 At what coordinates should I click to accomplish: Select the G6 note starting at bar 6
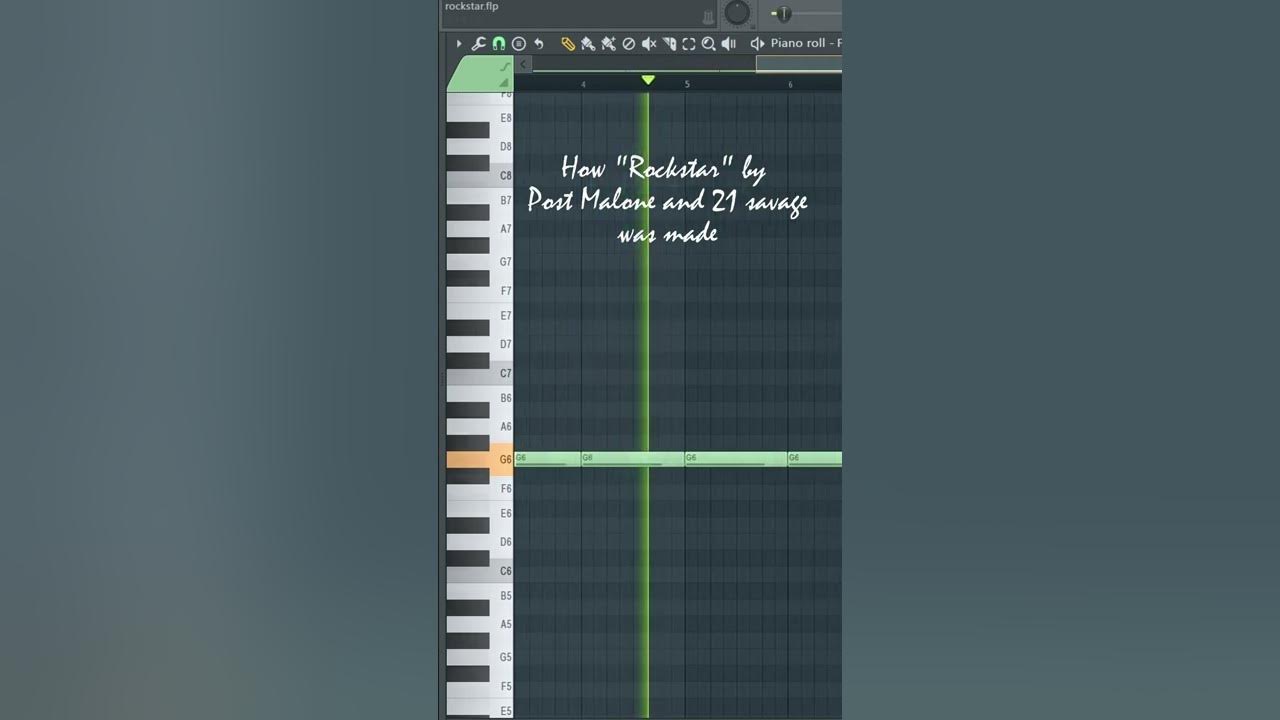(815, 459)
